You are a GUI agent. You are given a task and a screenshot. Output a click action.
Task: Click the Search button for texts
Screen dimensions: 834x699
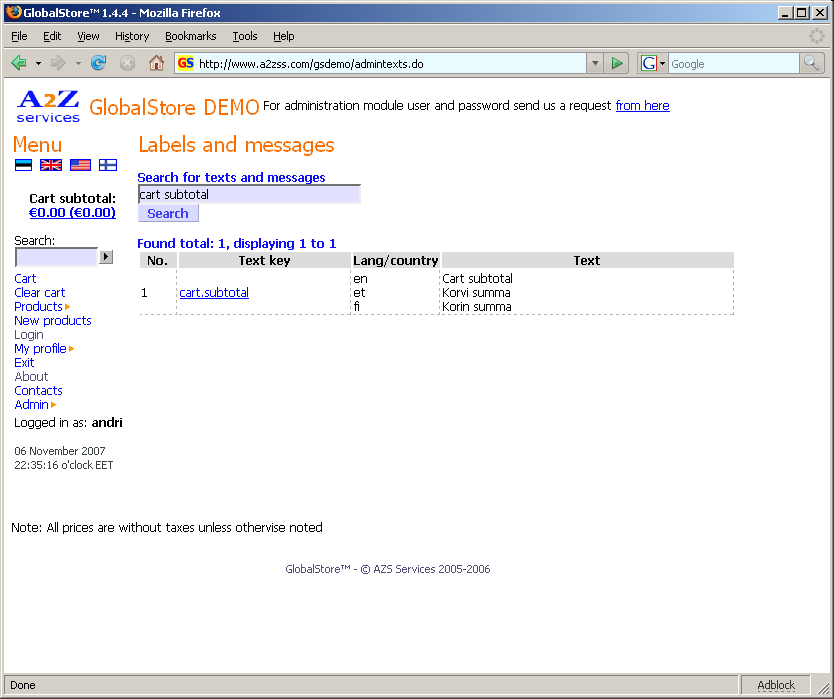pos(168,213)
